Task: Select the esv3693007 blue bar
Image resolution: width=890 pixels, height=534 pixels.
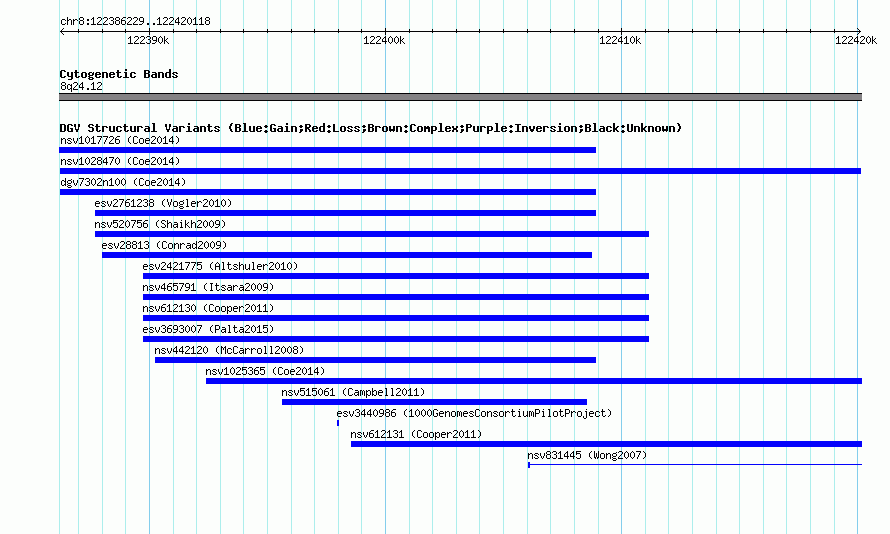Action: pyautogui.click(x=396, y=339)
